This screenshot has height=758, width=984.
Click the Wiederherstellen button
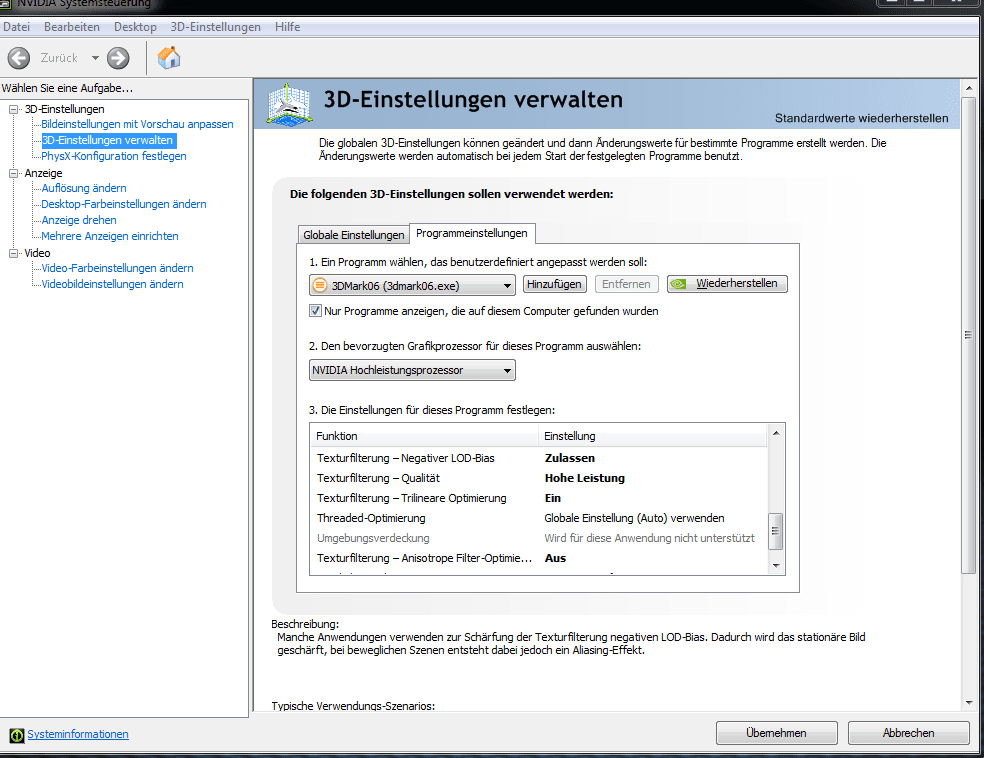(727, 284)
